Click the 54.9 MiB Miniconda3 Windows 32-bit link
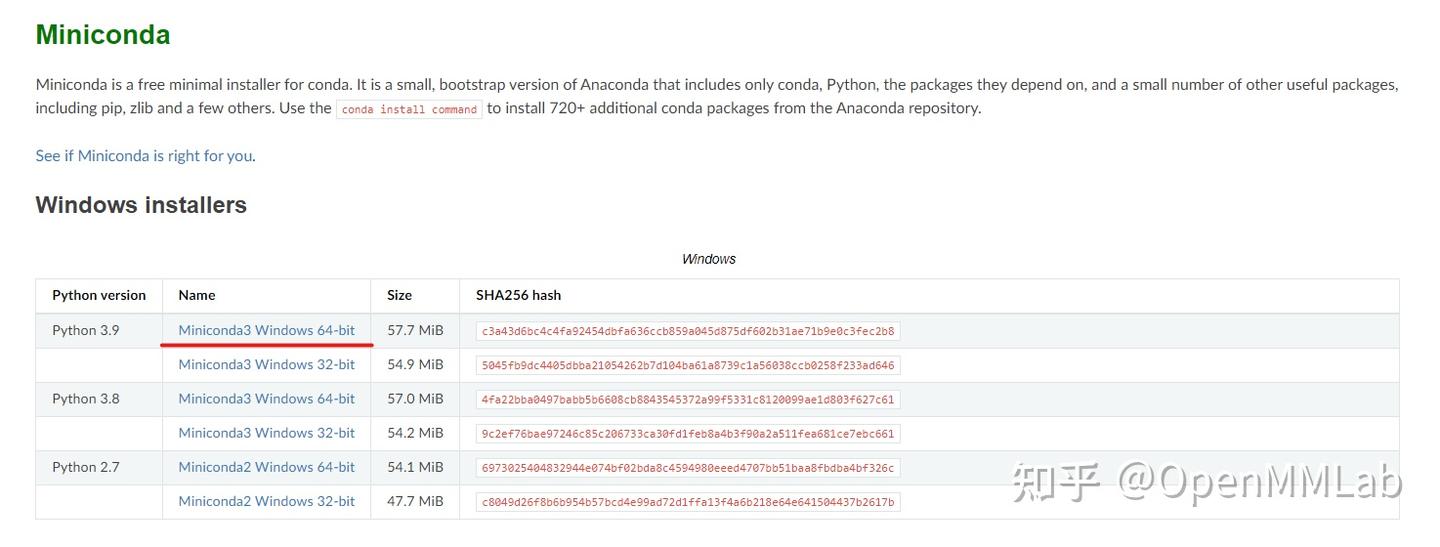1440x547 pixels. [x=266, y=364]
